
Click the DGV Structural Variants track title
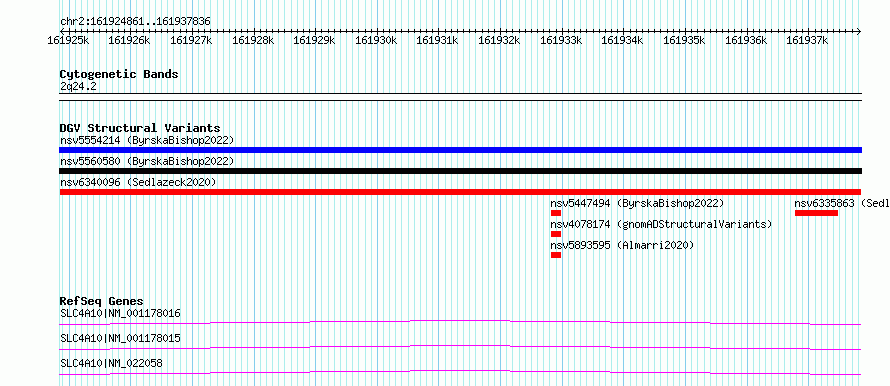140,128
